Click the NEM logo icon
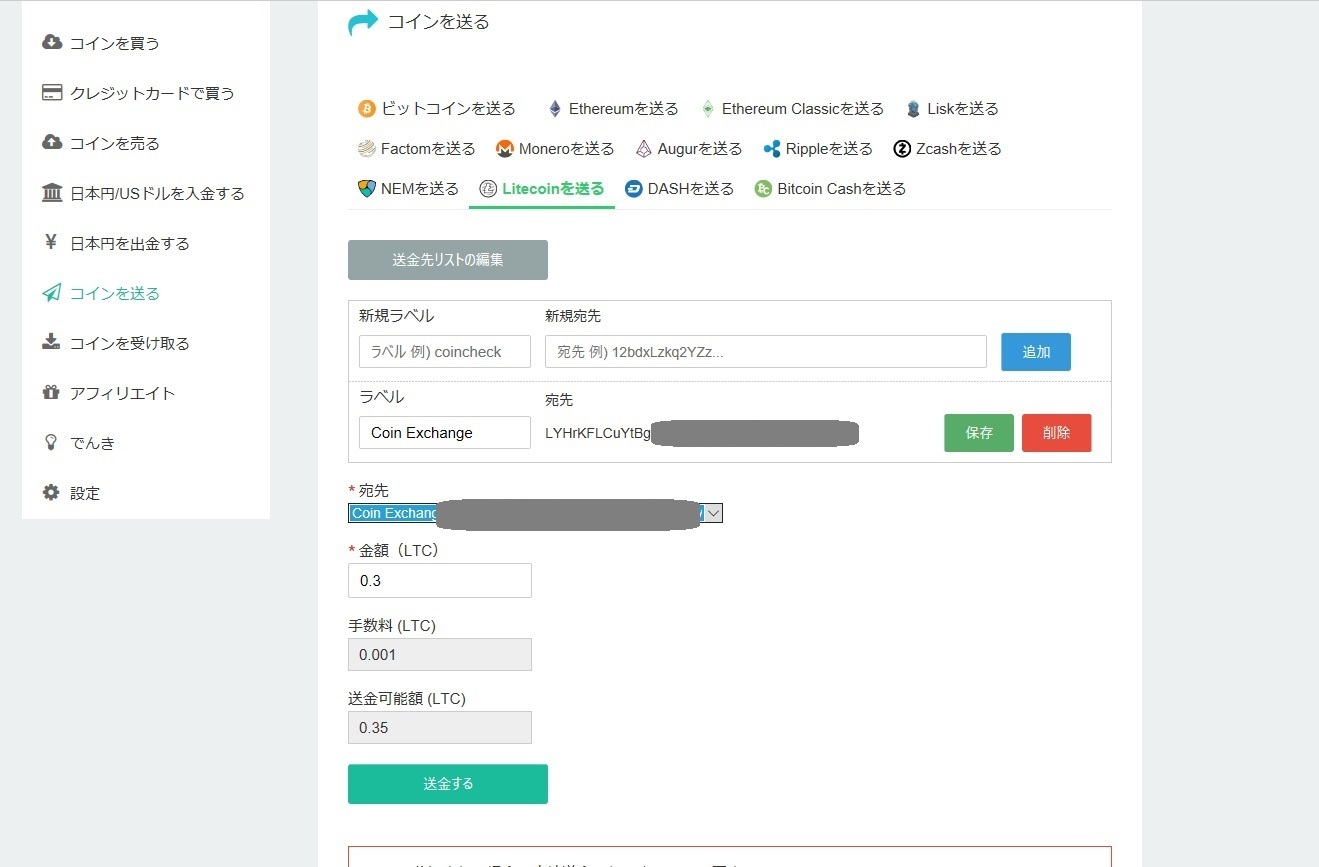Image resolution: width=1319 pixels, height=867 pixels. (366, 188)
